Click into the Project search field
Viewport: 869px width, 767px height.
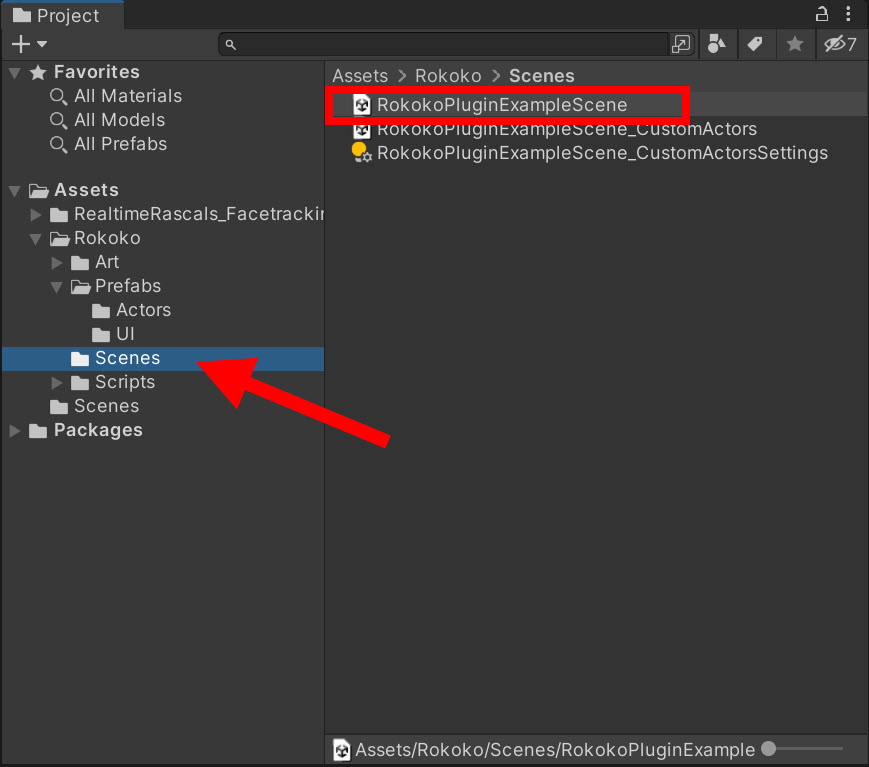click(x=443, y=44)
